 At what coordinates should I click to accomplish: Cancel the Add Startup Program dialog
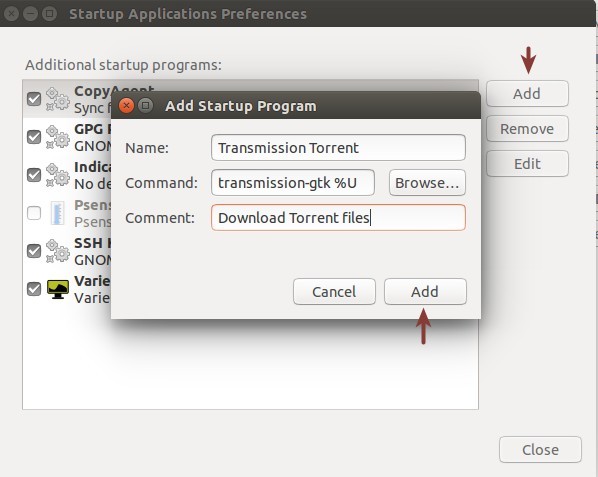click(334, 292)
